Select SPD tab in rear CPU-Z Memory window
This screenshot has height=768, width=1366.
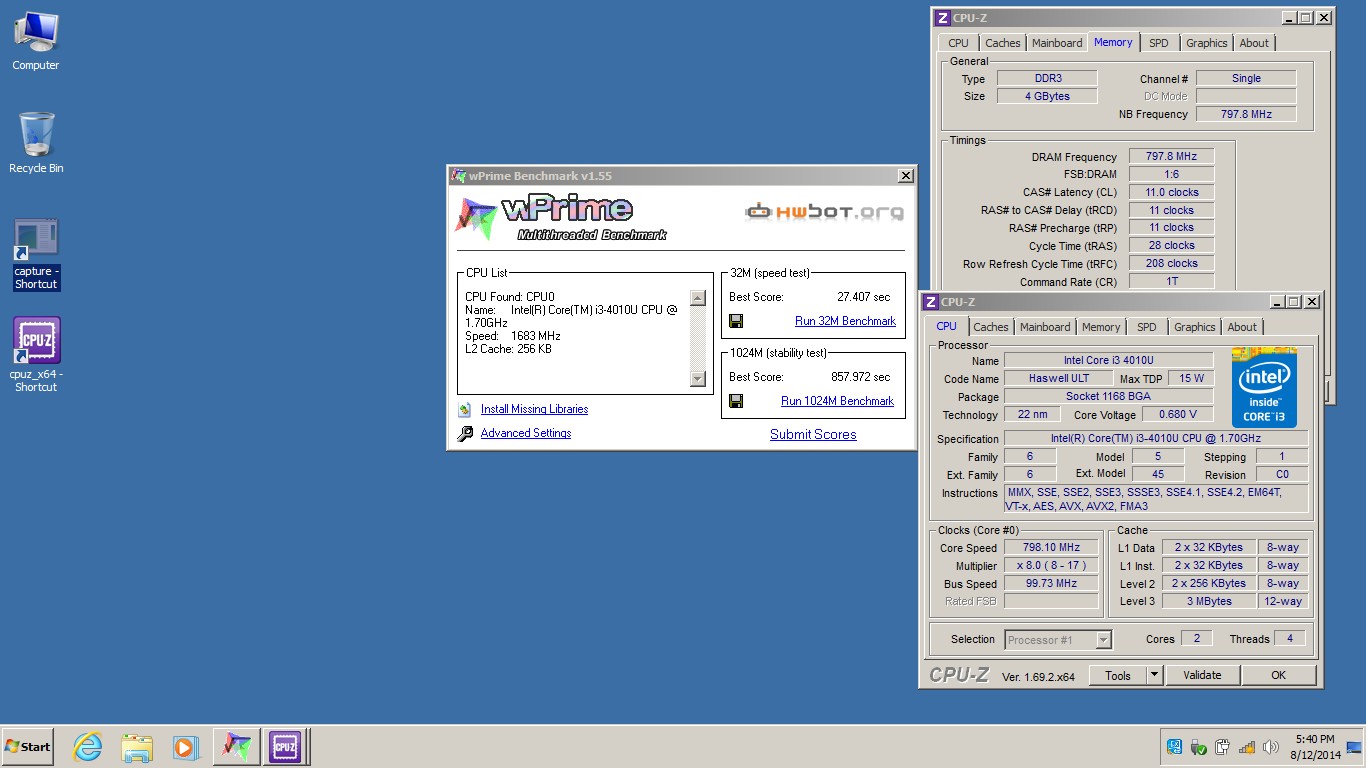pos(1158,43)
